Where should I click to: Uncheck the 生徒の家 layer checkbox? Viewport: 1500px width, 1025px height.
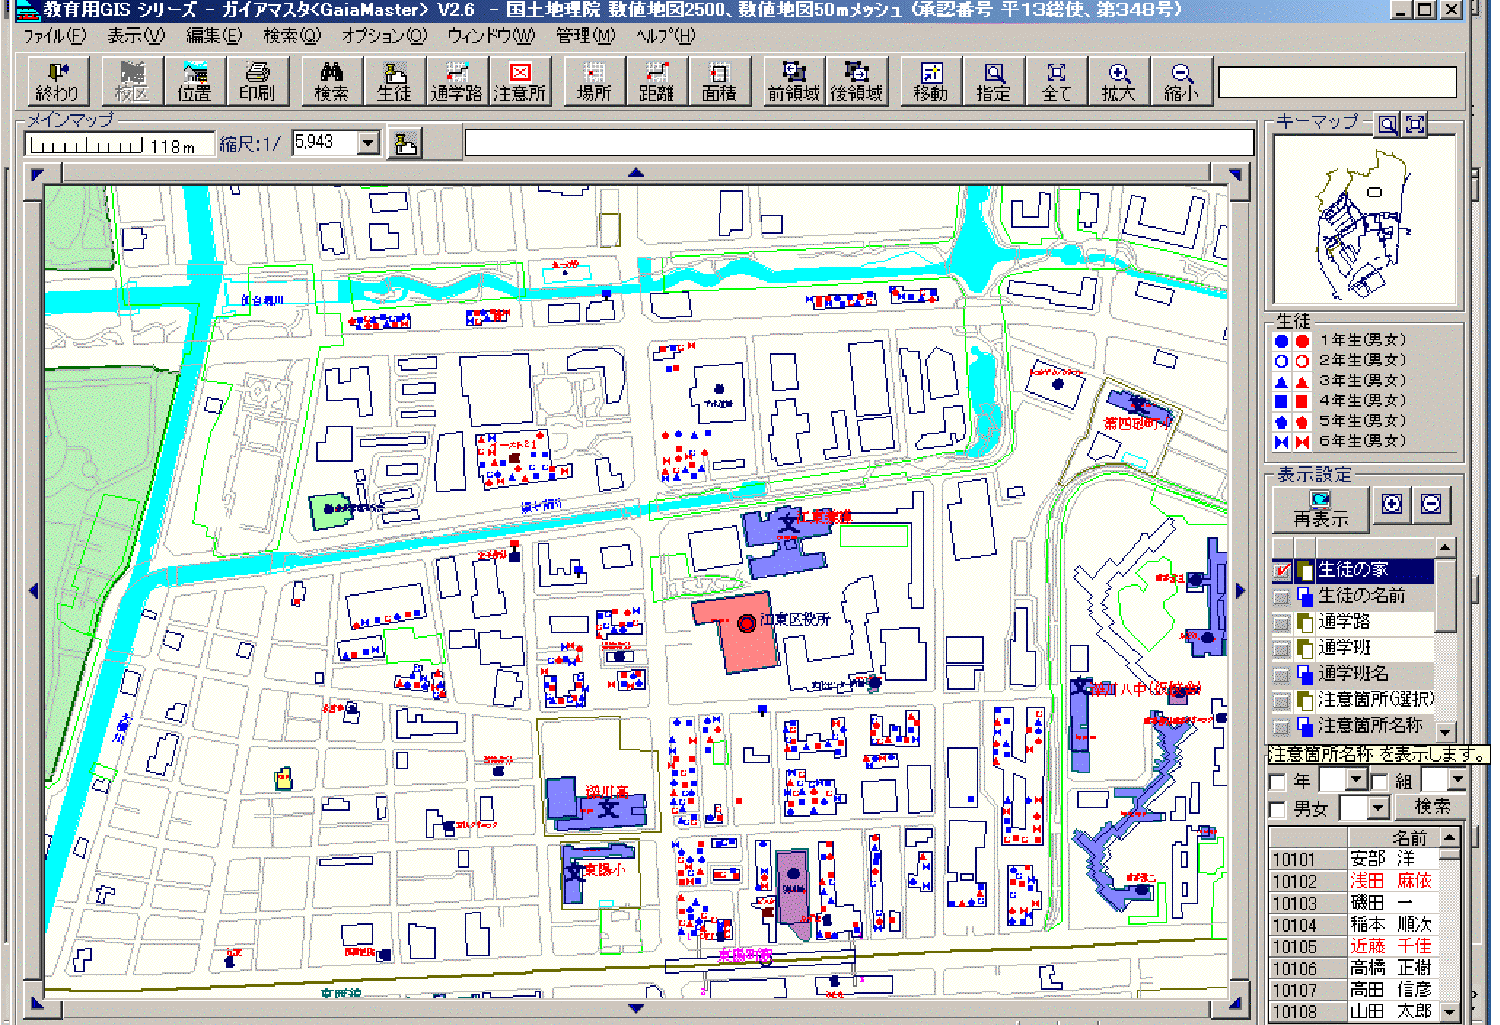pyautogui.click(x=1281, y=571)
